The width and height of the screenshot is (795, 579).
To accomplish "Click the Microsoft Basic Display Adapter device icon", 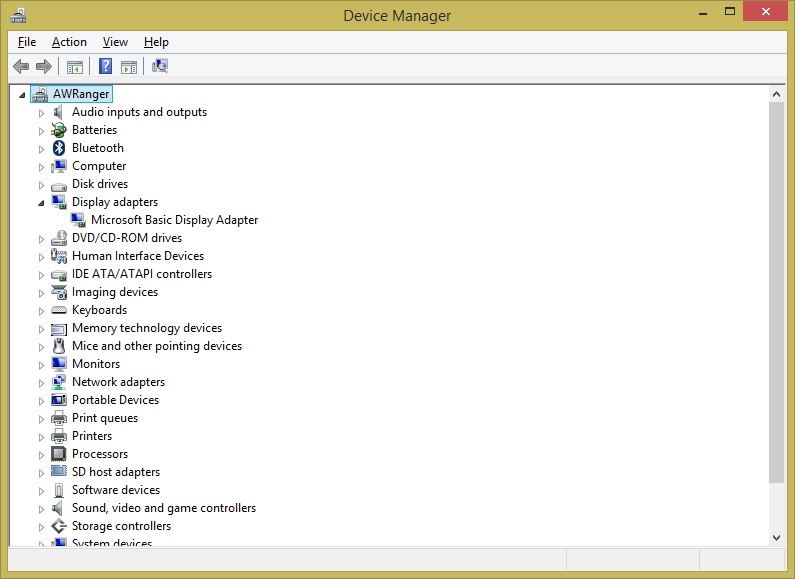I will tap(78, 220).
